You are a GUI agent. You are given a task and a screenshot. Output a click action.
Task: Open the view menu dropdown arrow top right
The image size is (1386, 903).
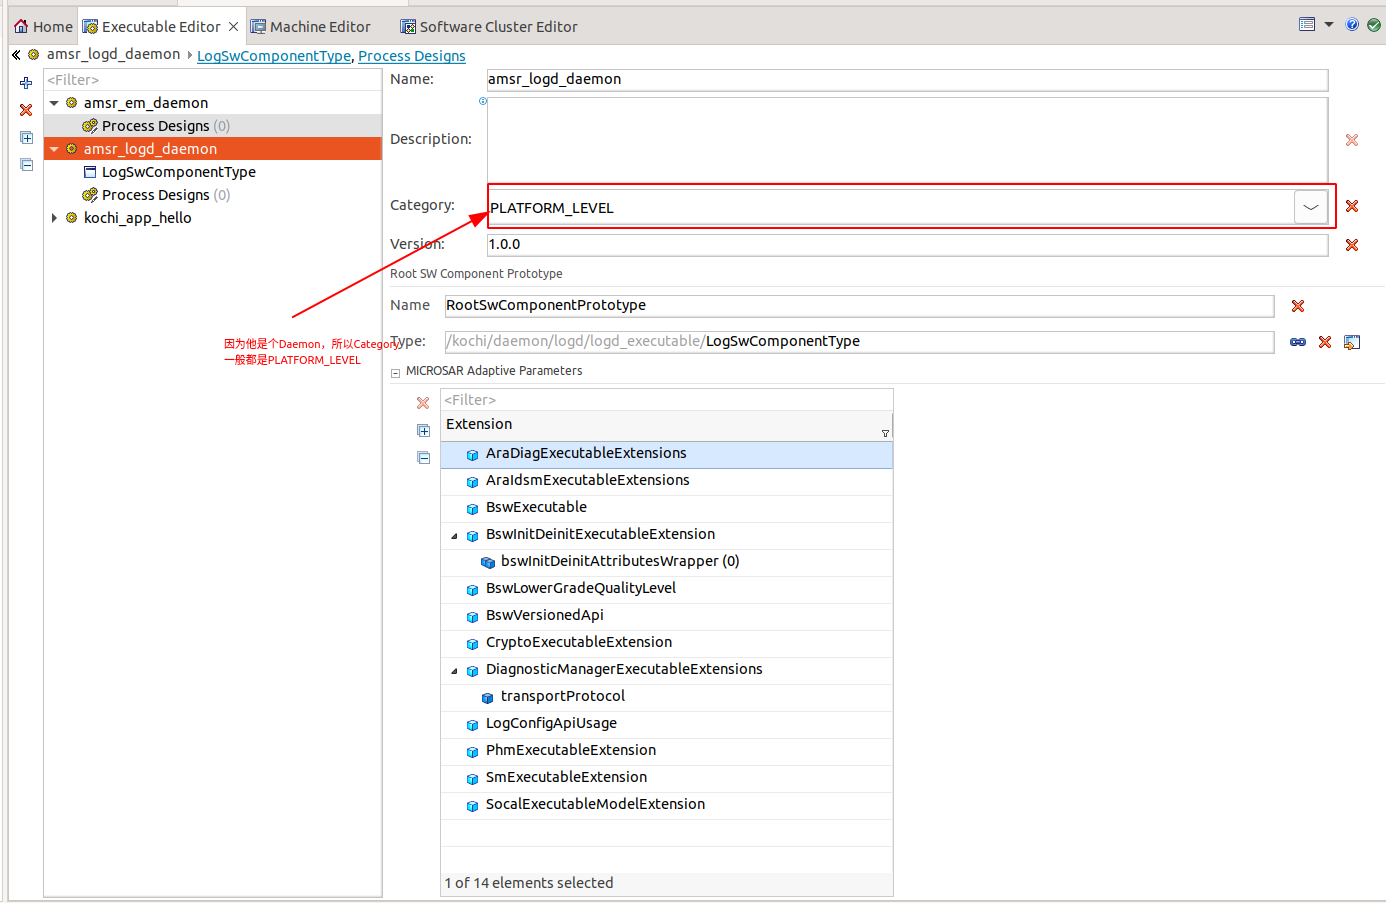tap(1329, 24)
